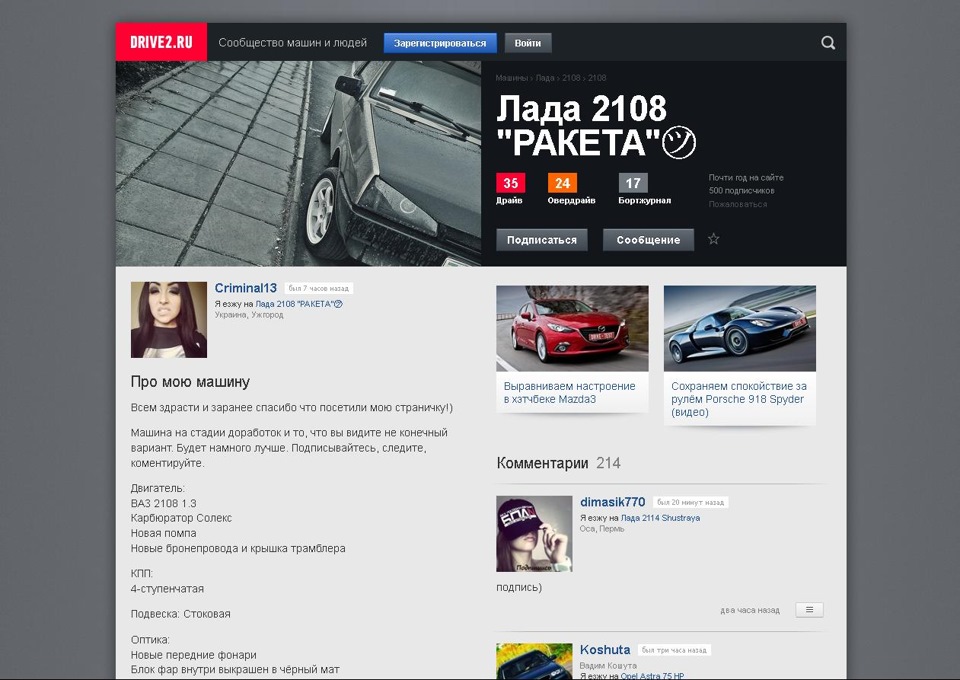The height and width of the screenshot is (680, 960).
Task: Click the Карбюратор Солекс line
Action: click(x=181, y=518)
